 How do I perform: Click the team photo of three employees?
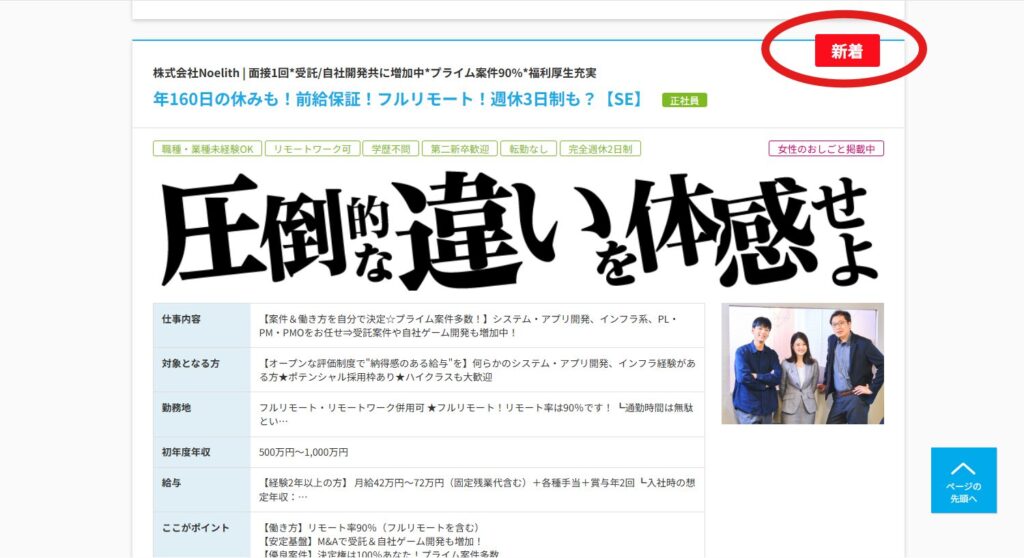click(802, 363)
